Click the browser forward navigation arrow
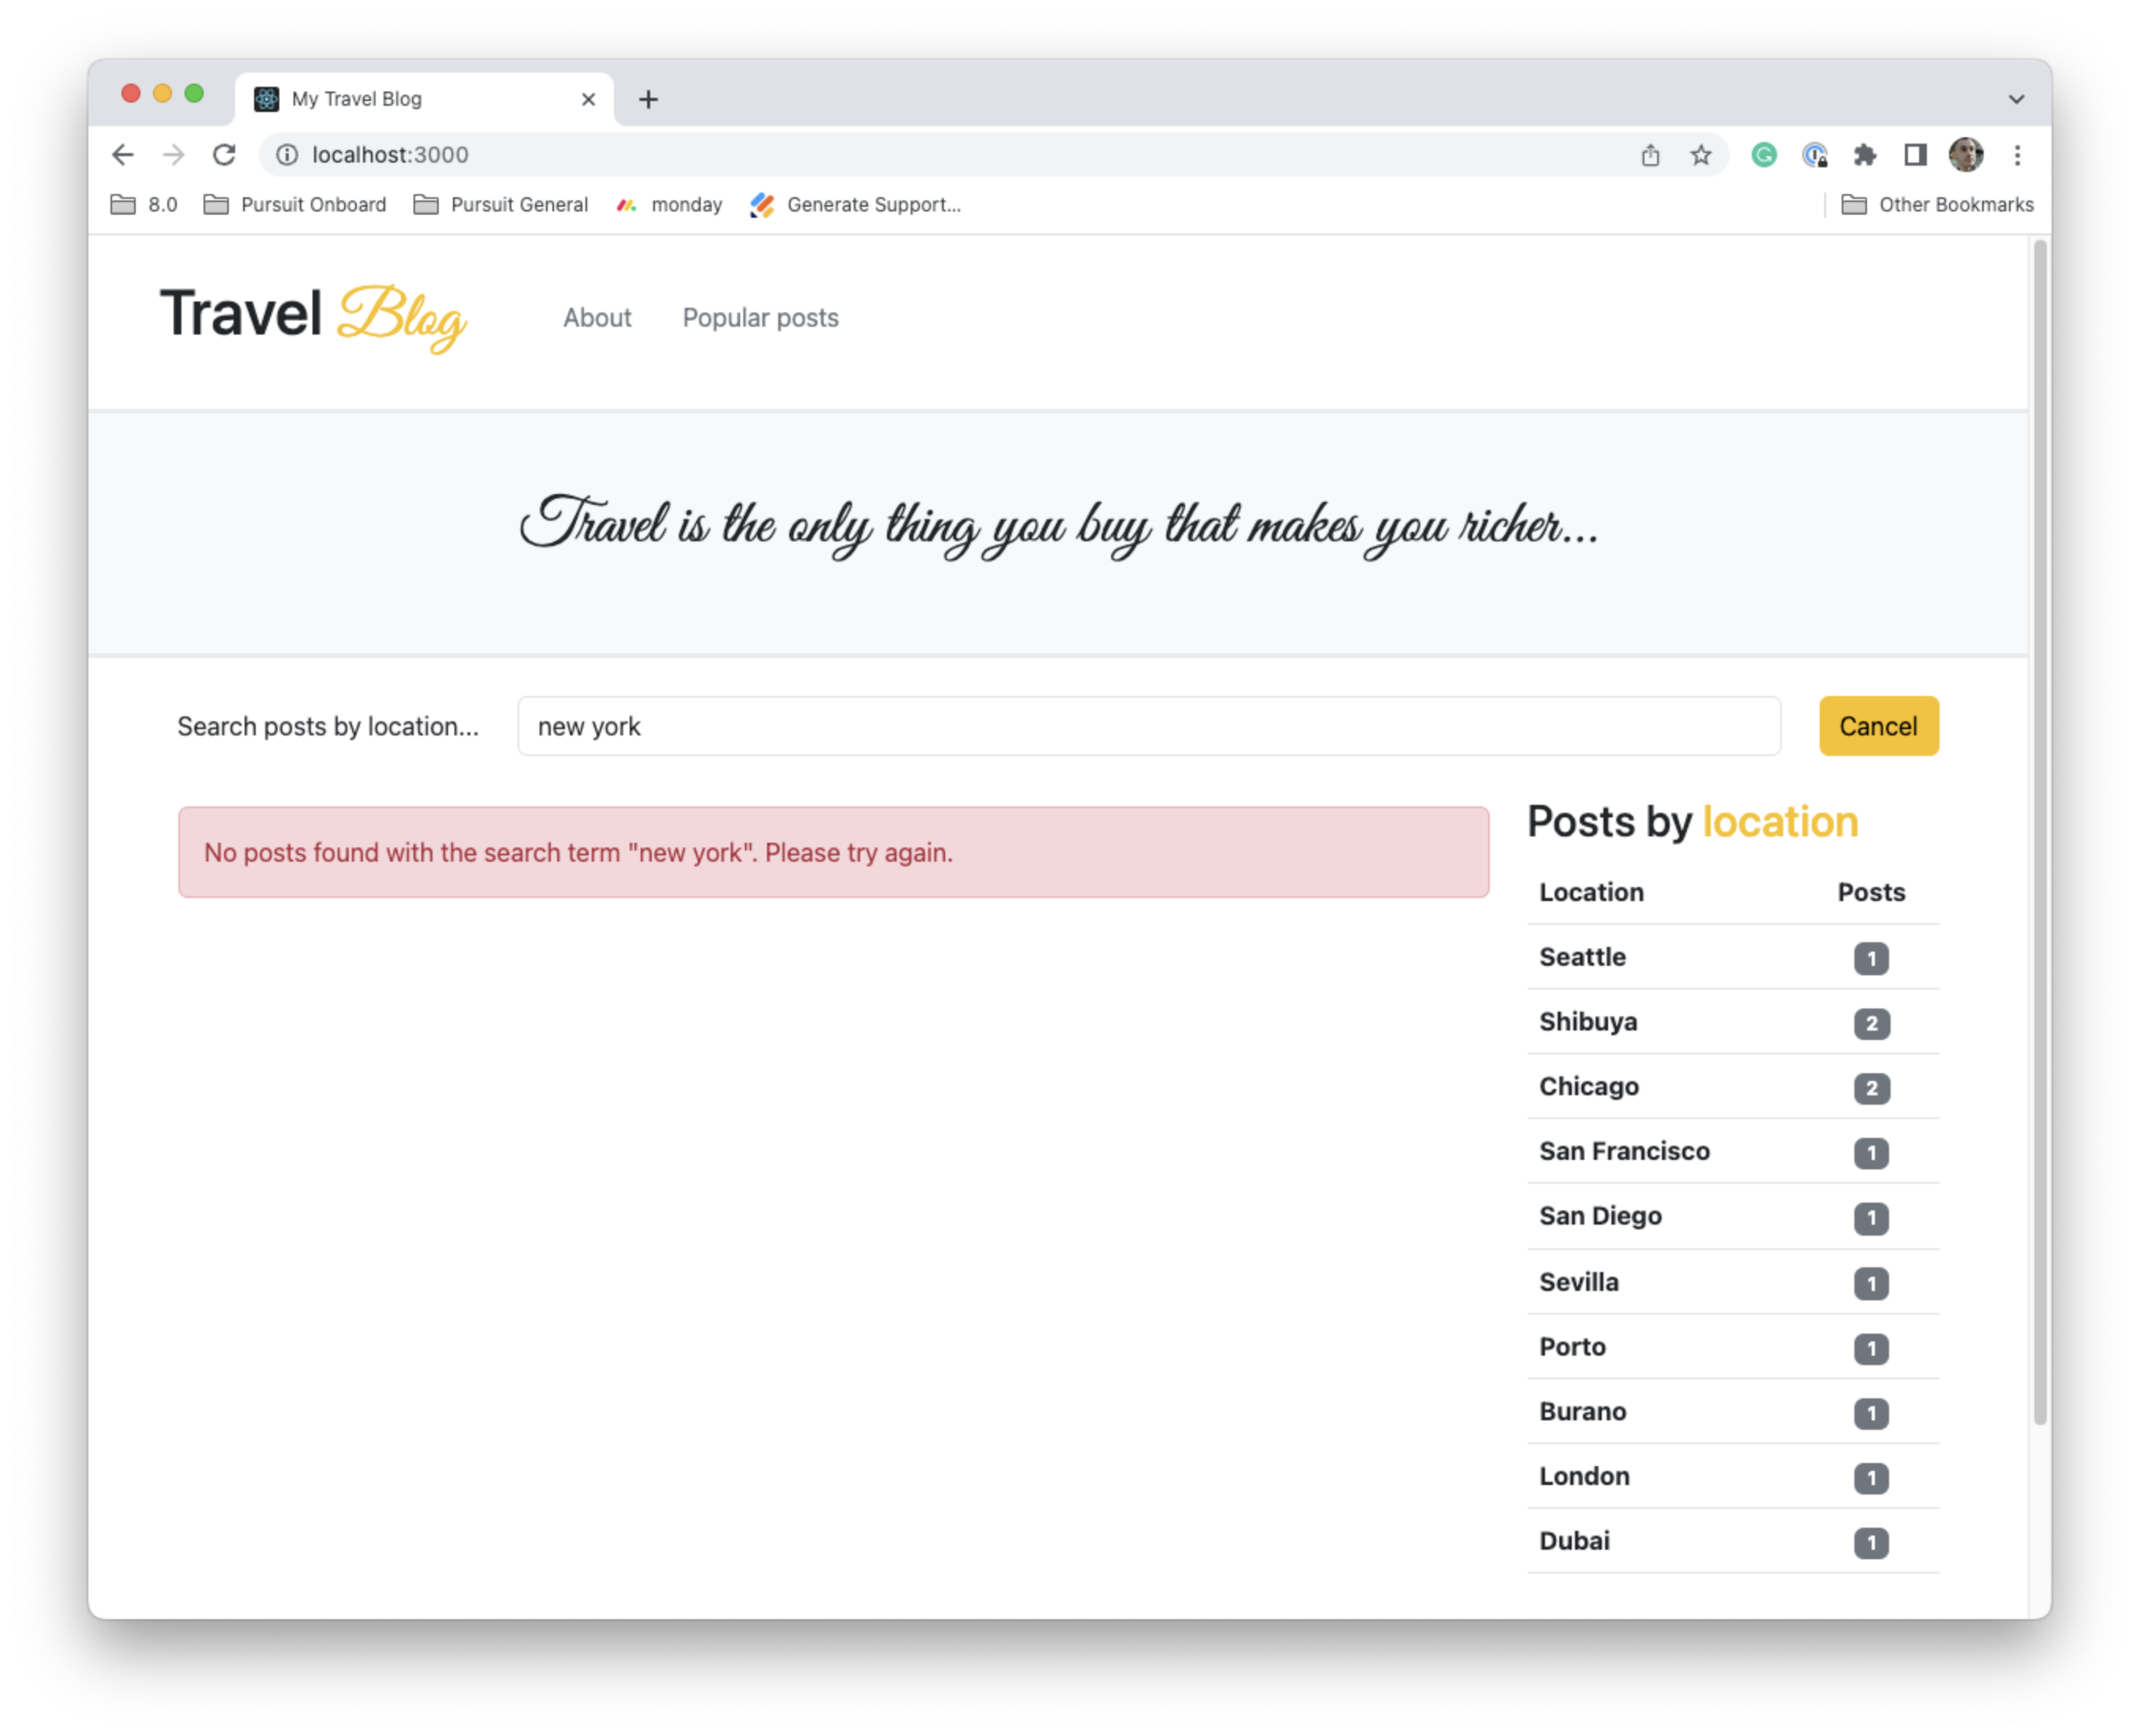The image size is (2140, 1736). [172, 156]
